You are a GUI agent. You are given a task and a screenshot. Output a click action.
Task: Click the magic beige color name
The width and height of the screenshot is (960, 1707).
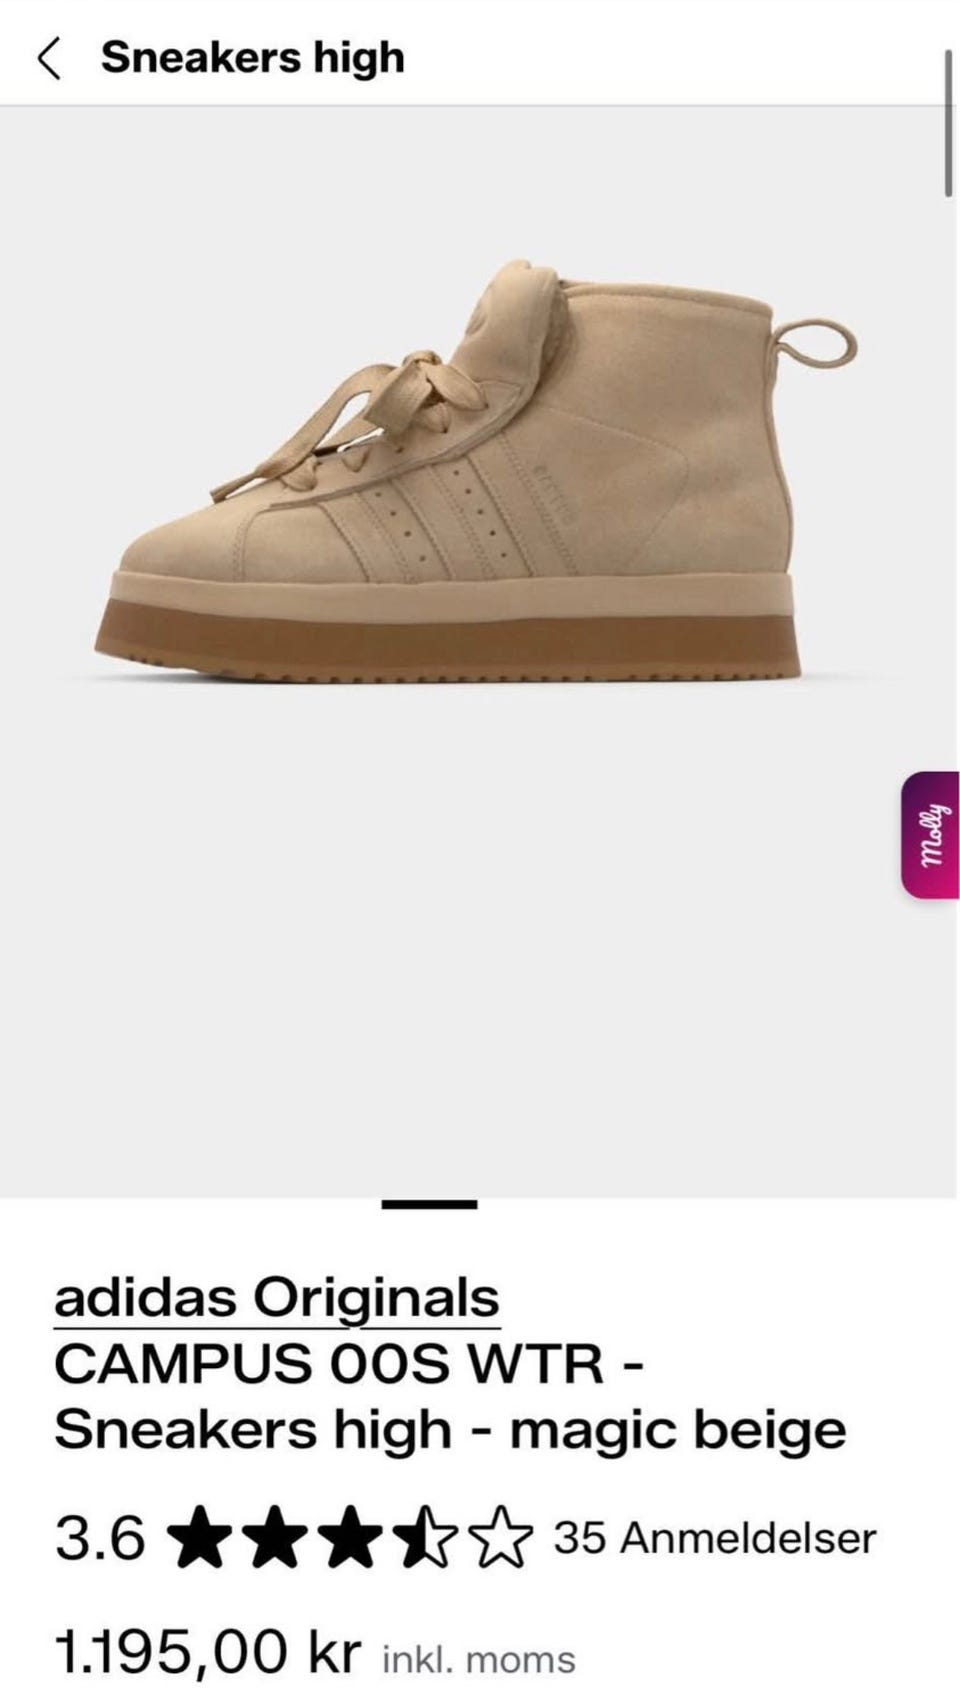coord(678,1430)
